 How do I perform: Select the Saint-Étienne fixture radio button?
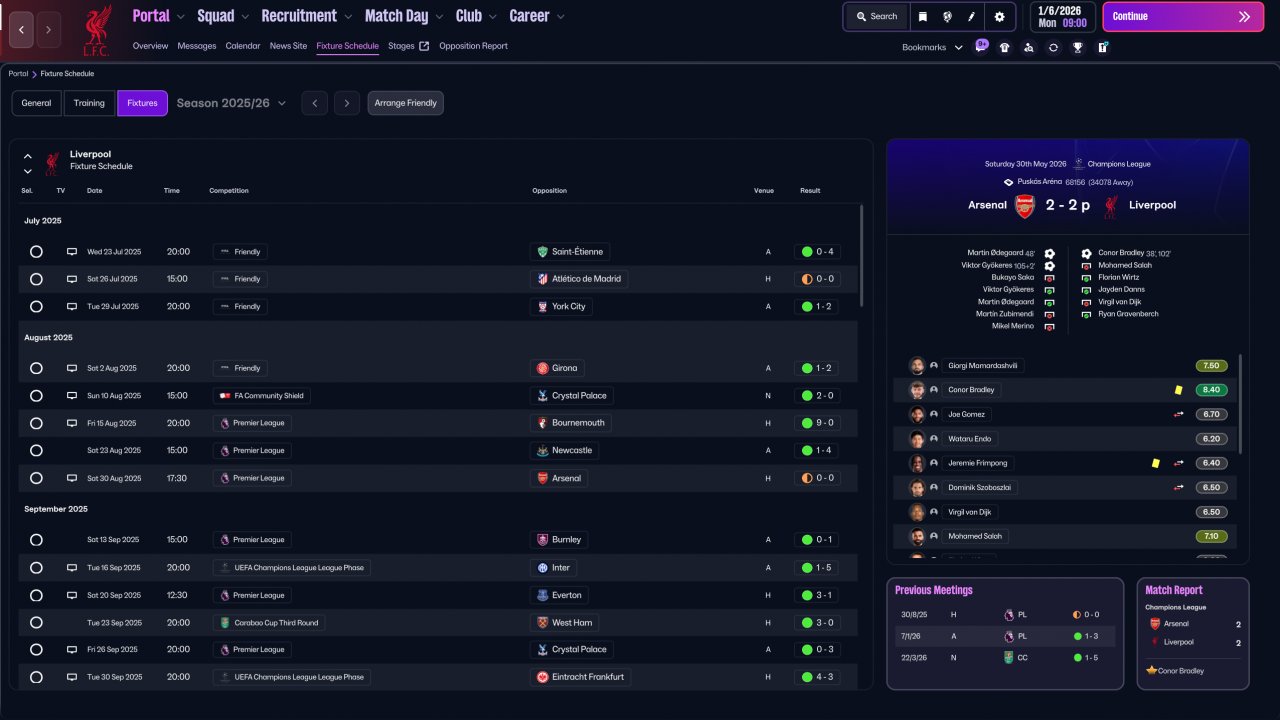(x=36, y=252)
